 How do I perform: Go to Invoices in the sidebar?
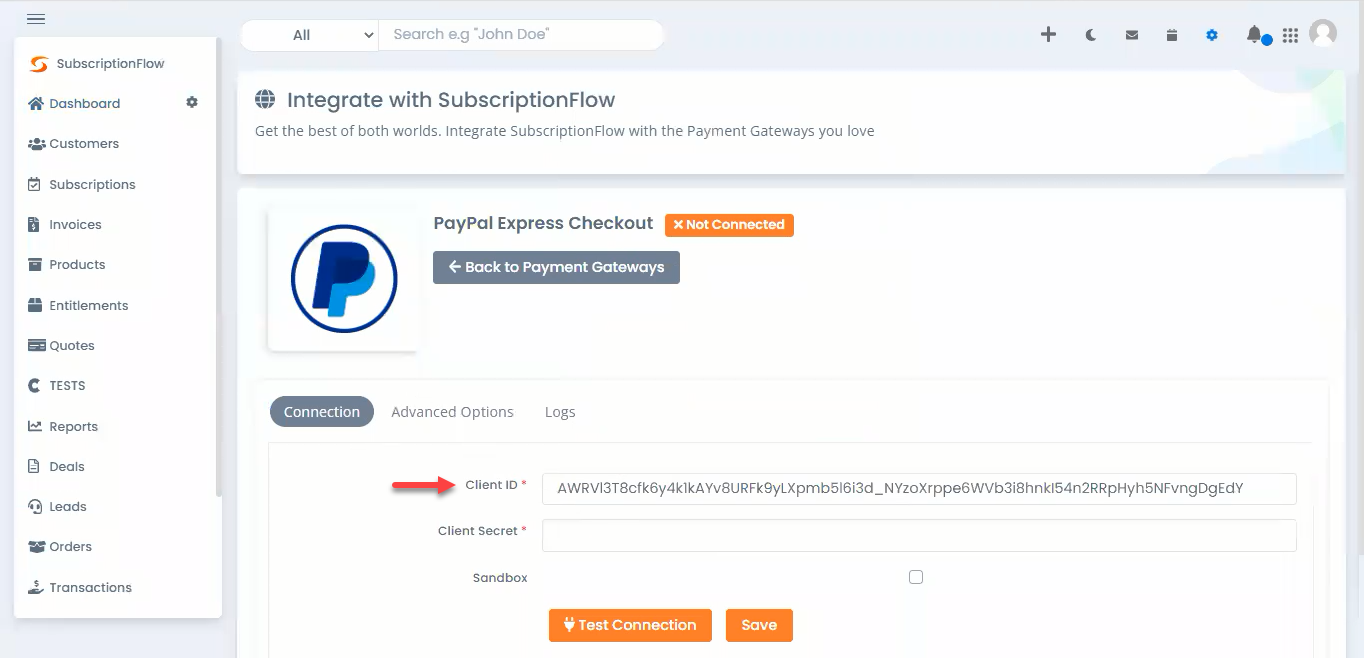click(76, 225)
